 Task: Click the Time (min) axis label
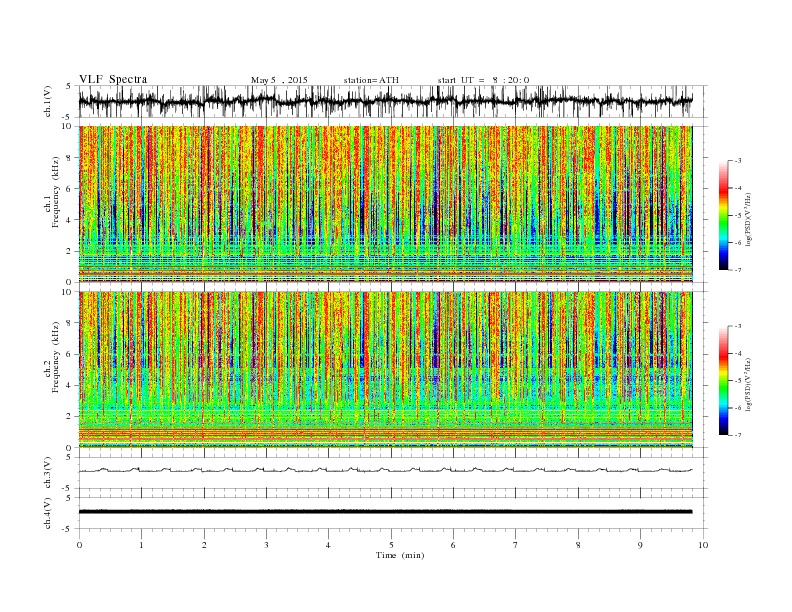400,555
